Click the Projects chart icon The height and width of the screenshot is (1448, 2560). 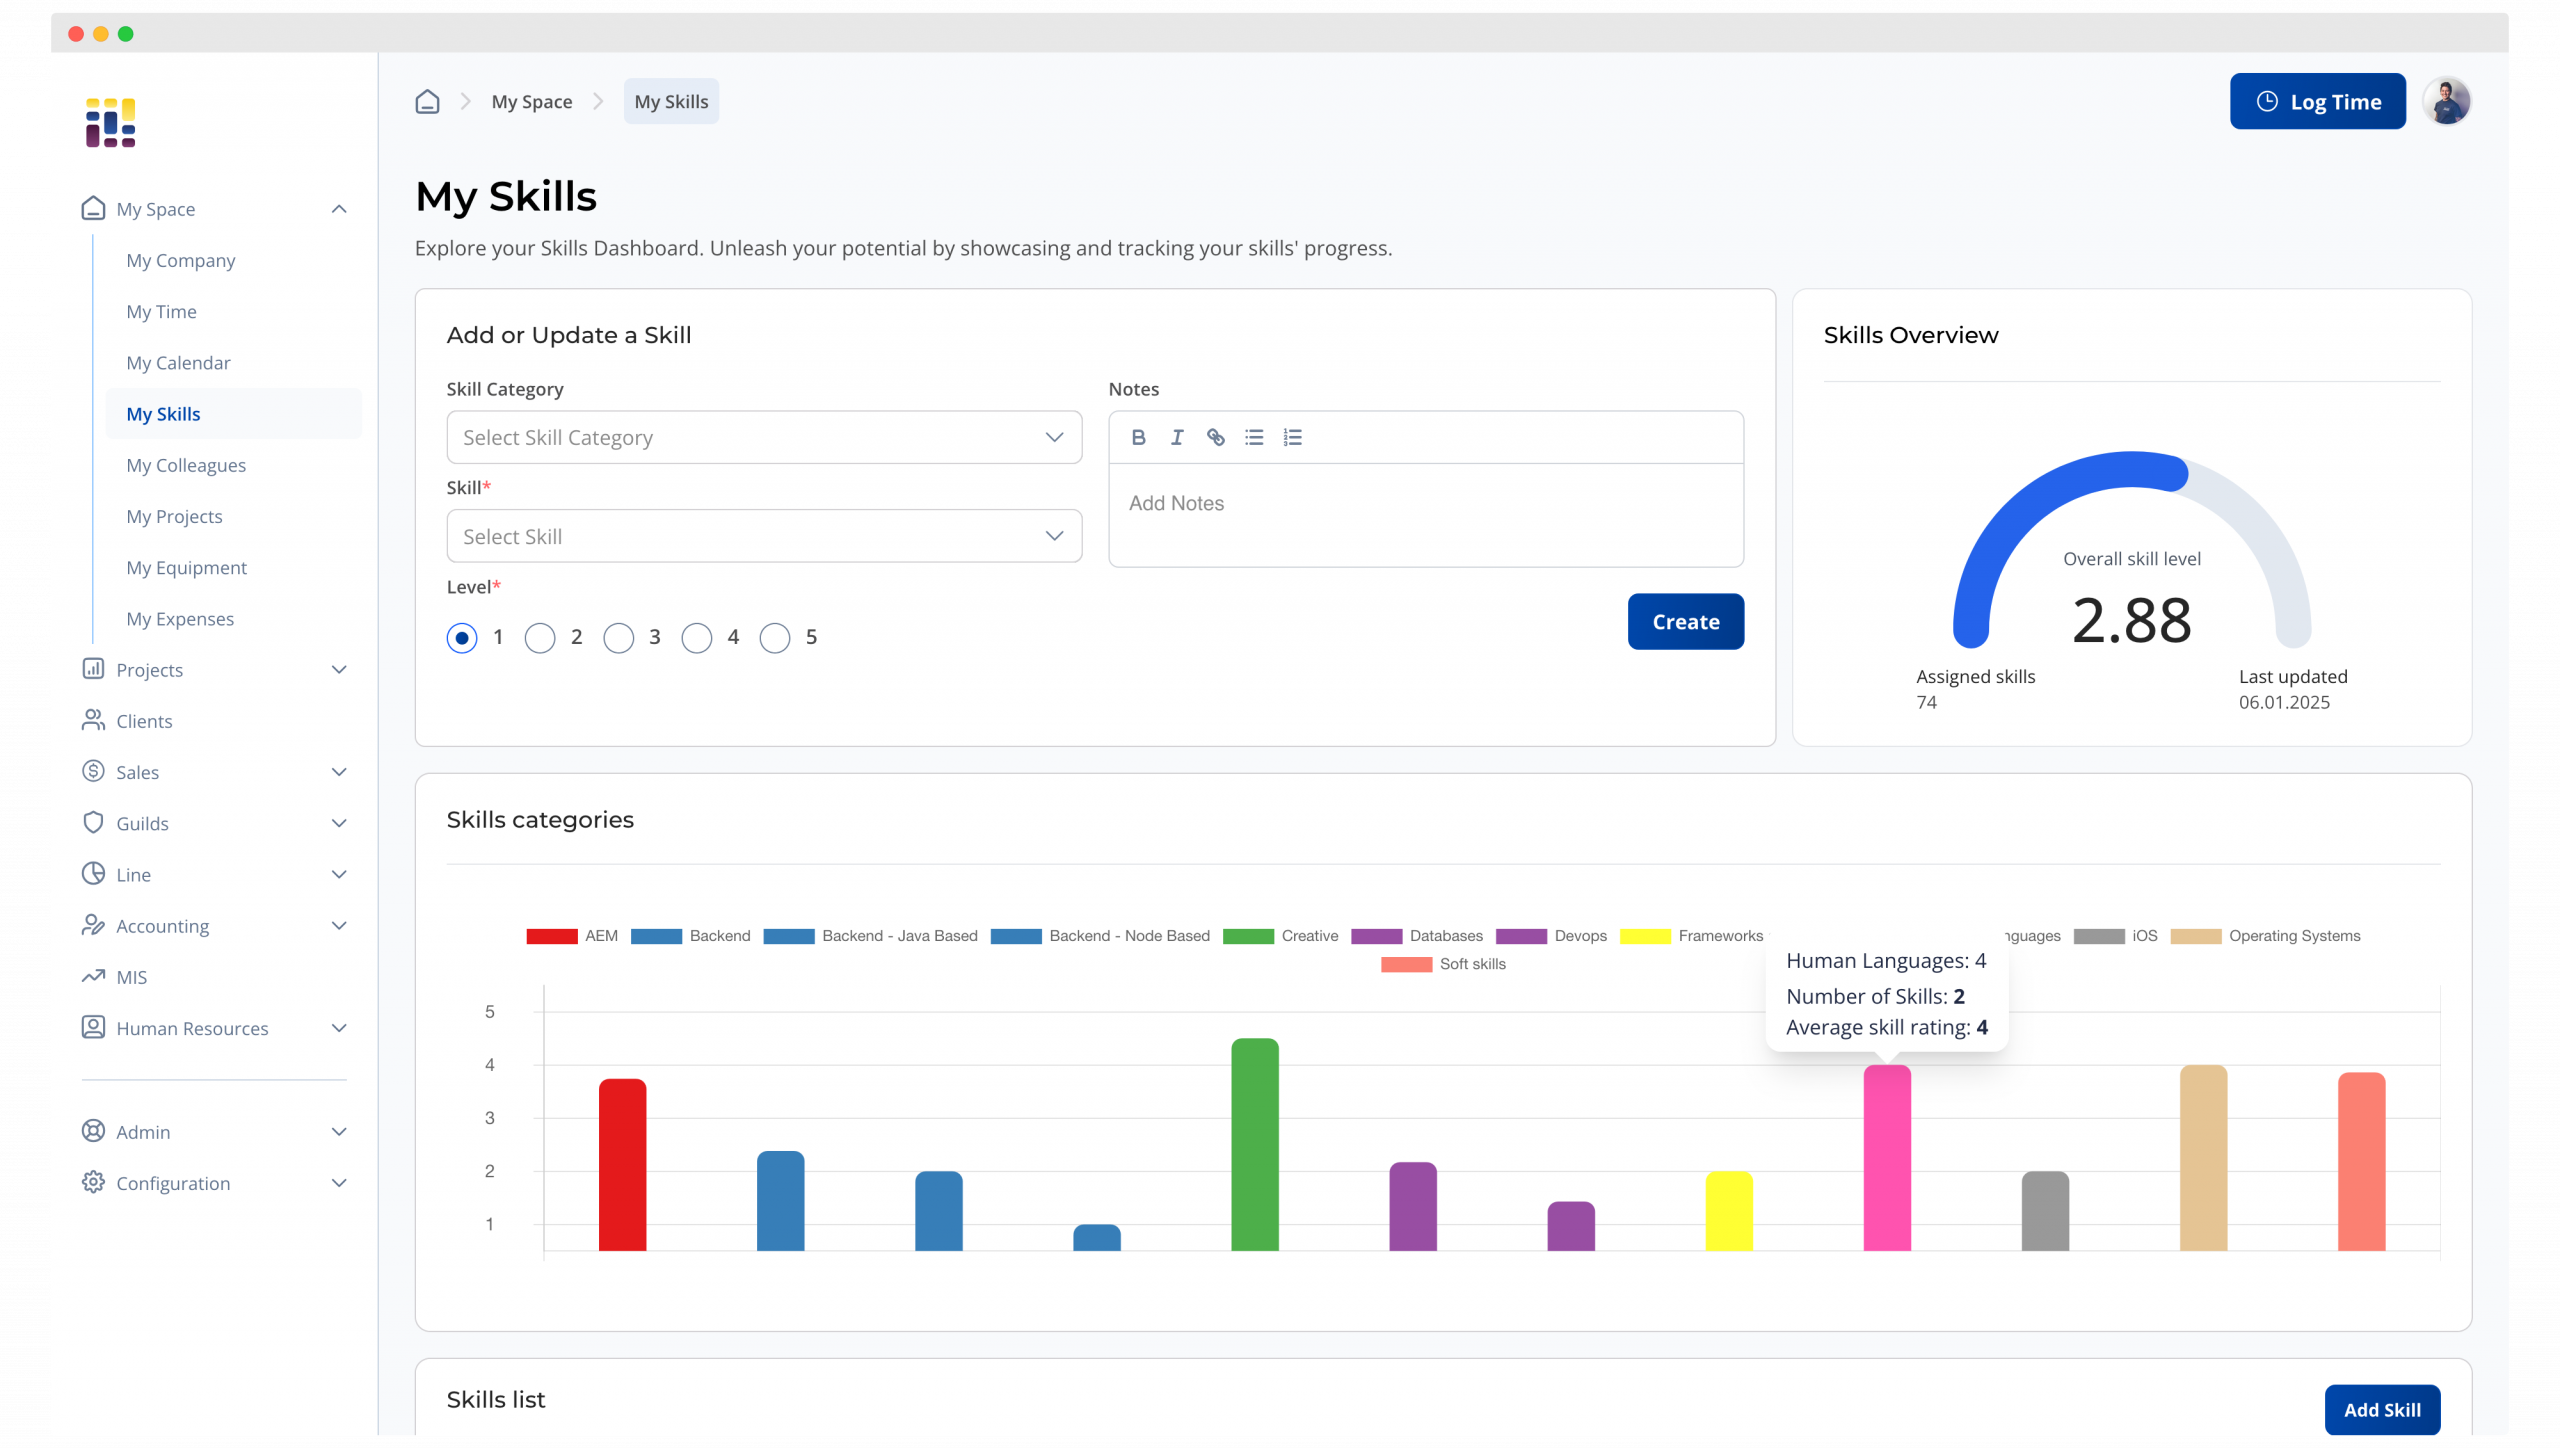pyautogui.click(x=93, y=669)
